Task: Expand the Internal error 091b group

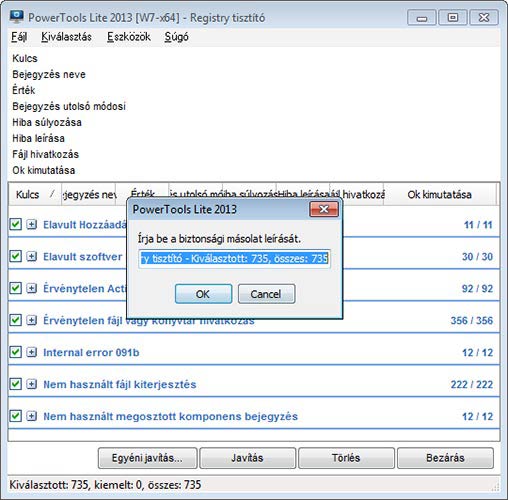Action: coord(32,352)
